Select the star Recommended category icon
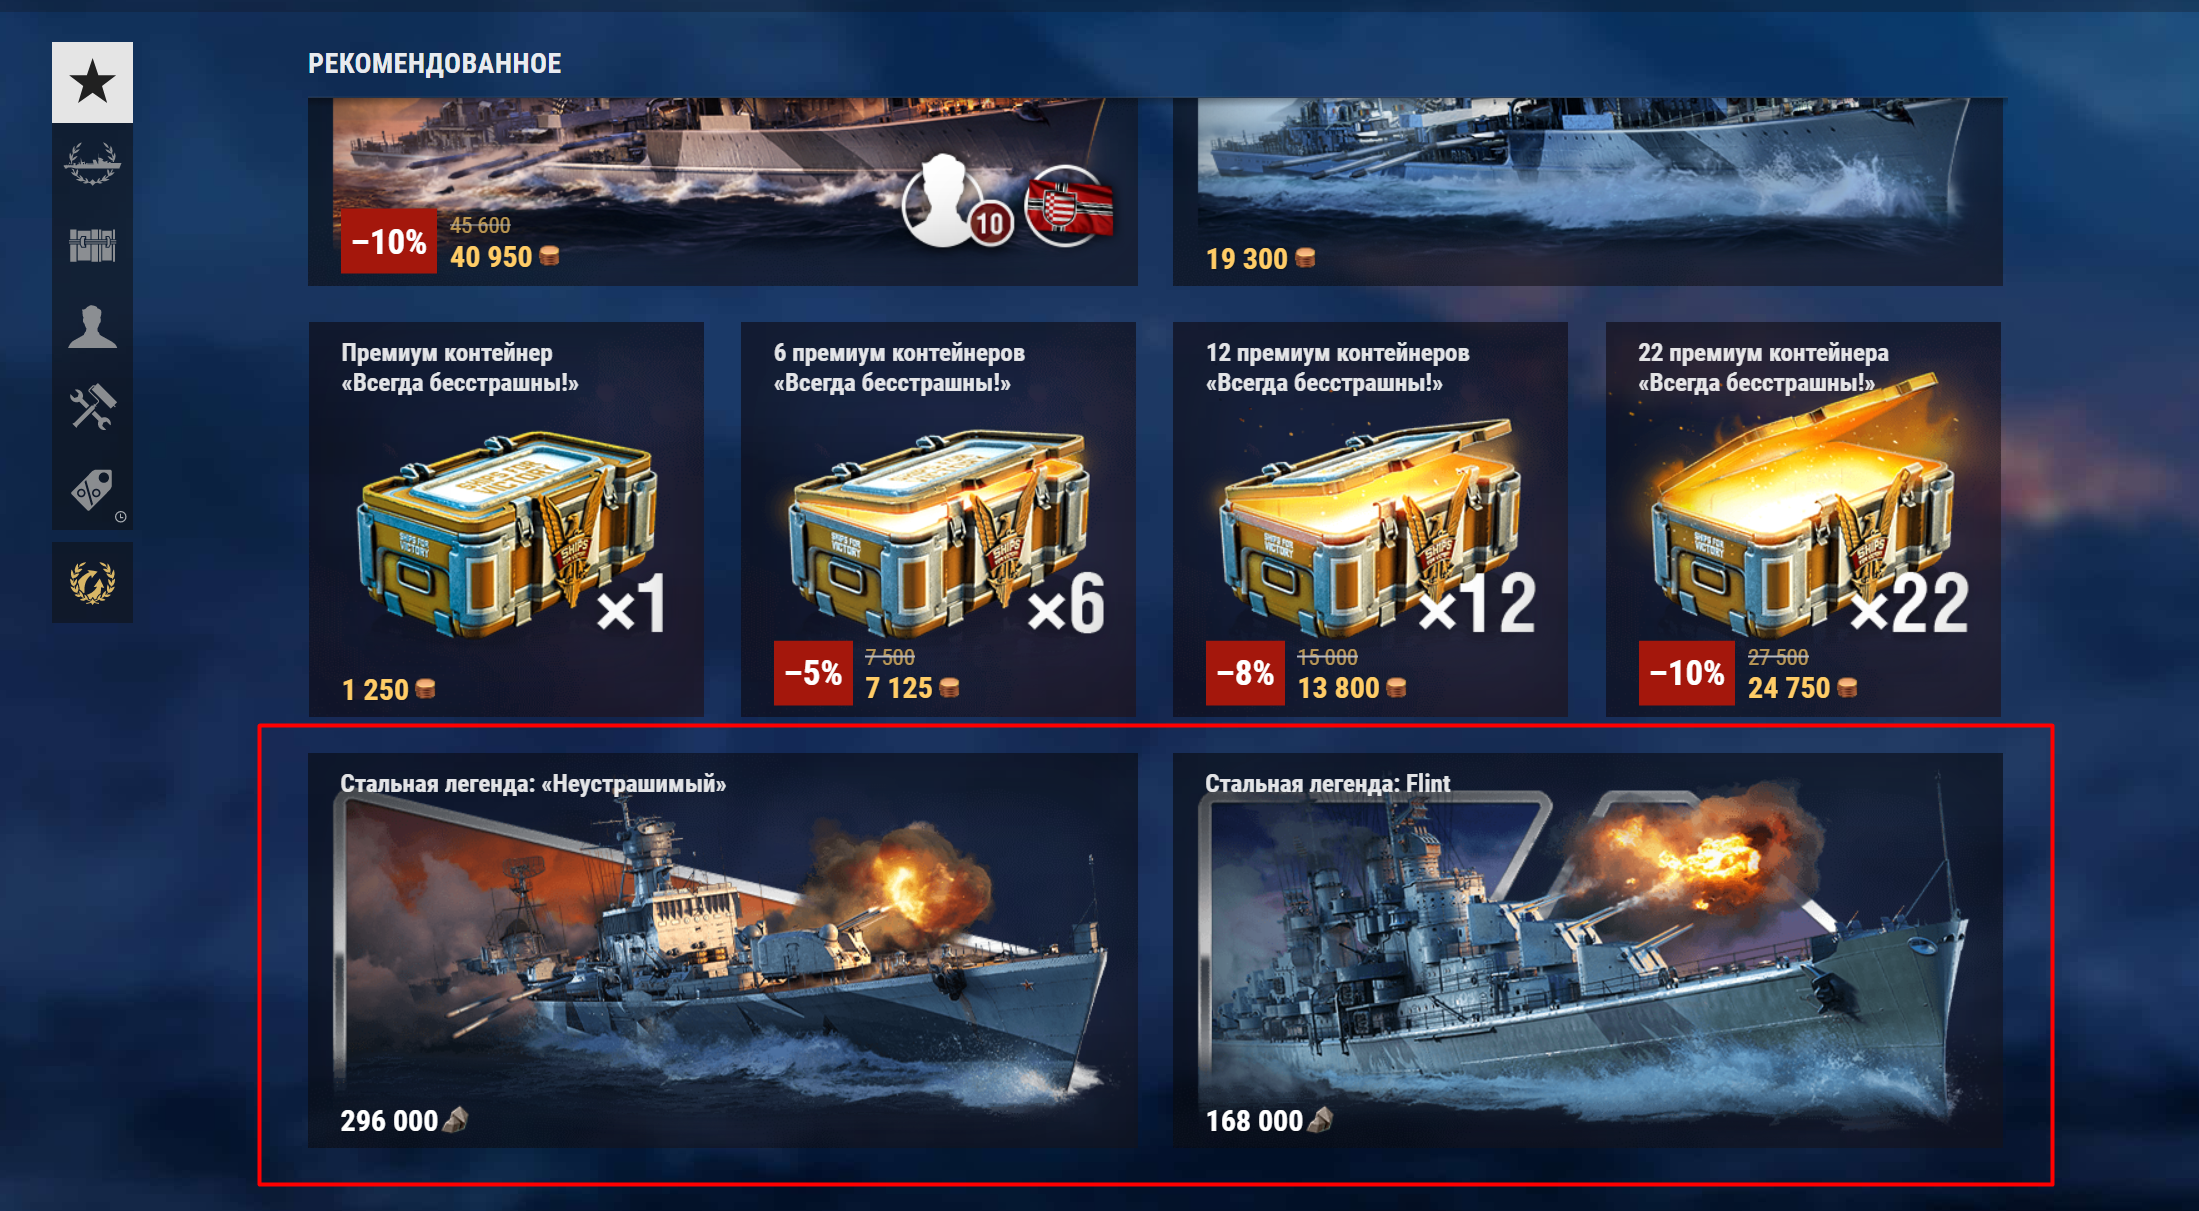 coord(92,82)
